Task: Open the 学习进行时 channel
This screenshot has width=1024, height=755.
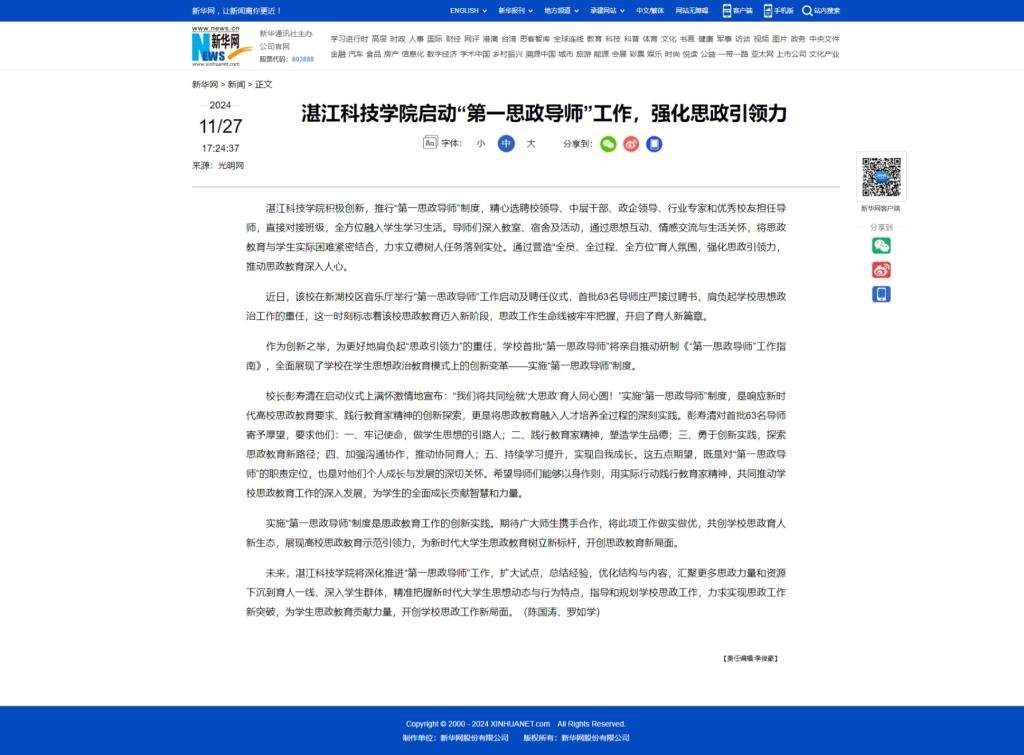Action: (349, 39)
